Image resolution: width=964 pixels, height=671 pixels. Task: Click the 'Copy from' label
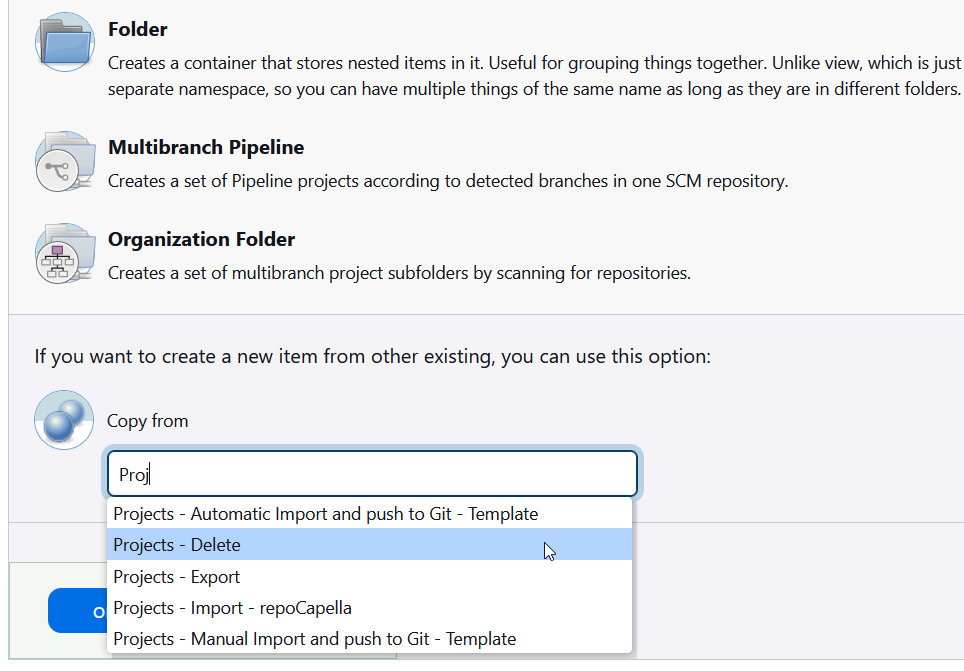[148, 421]
